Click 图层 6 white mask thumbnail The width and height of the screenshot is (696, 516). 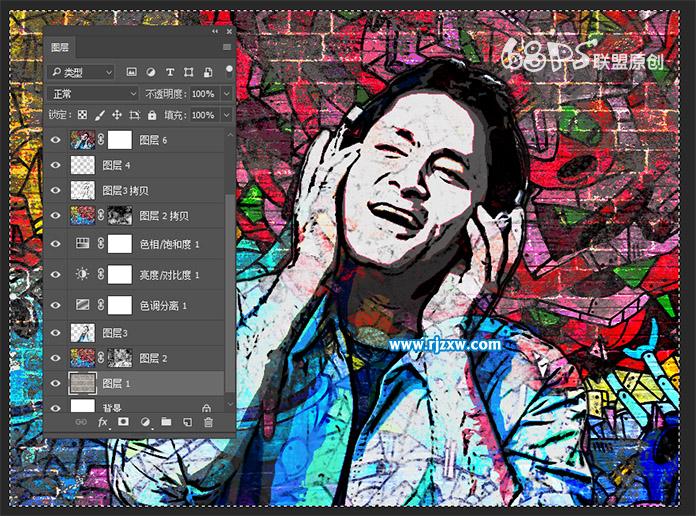tap(120, 140)
